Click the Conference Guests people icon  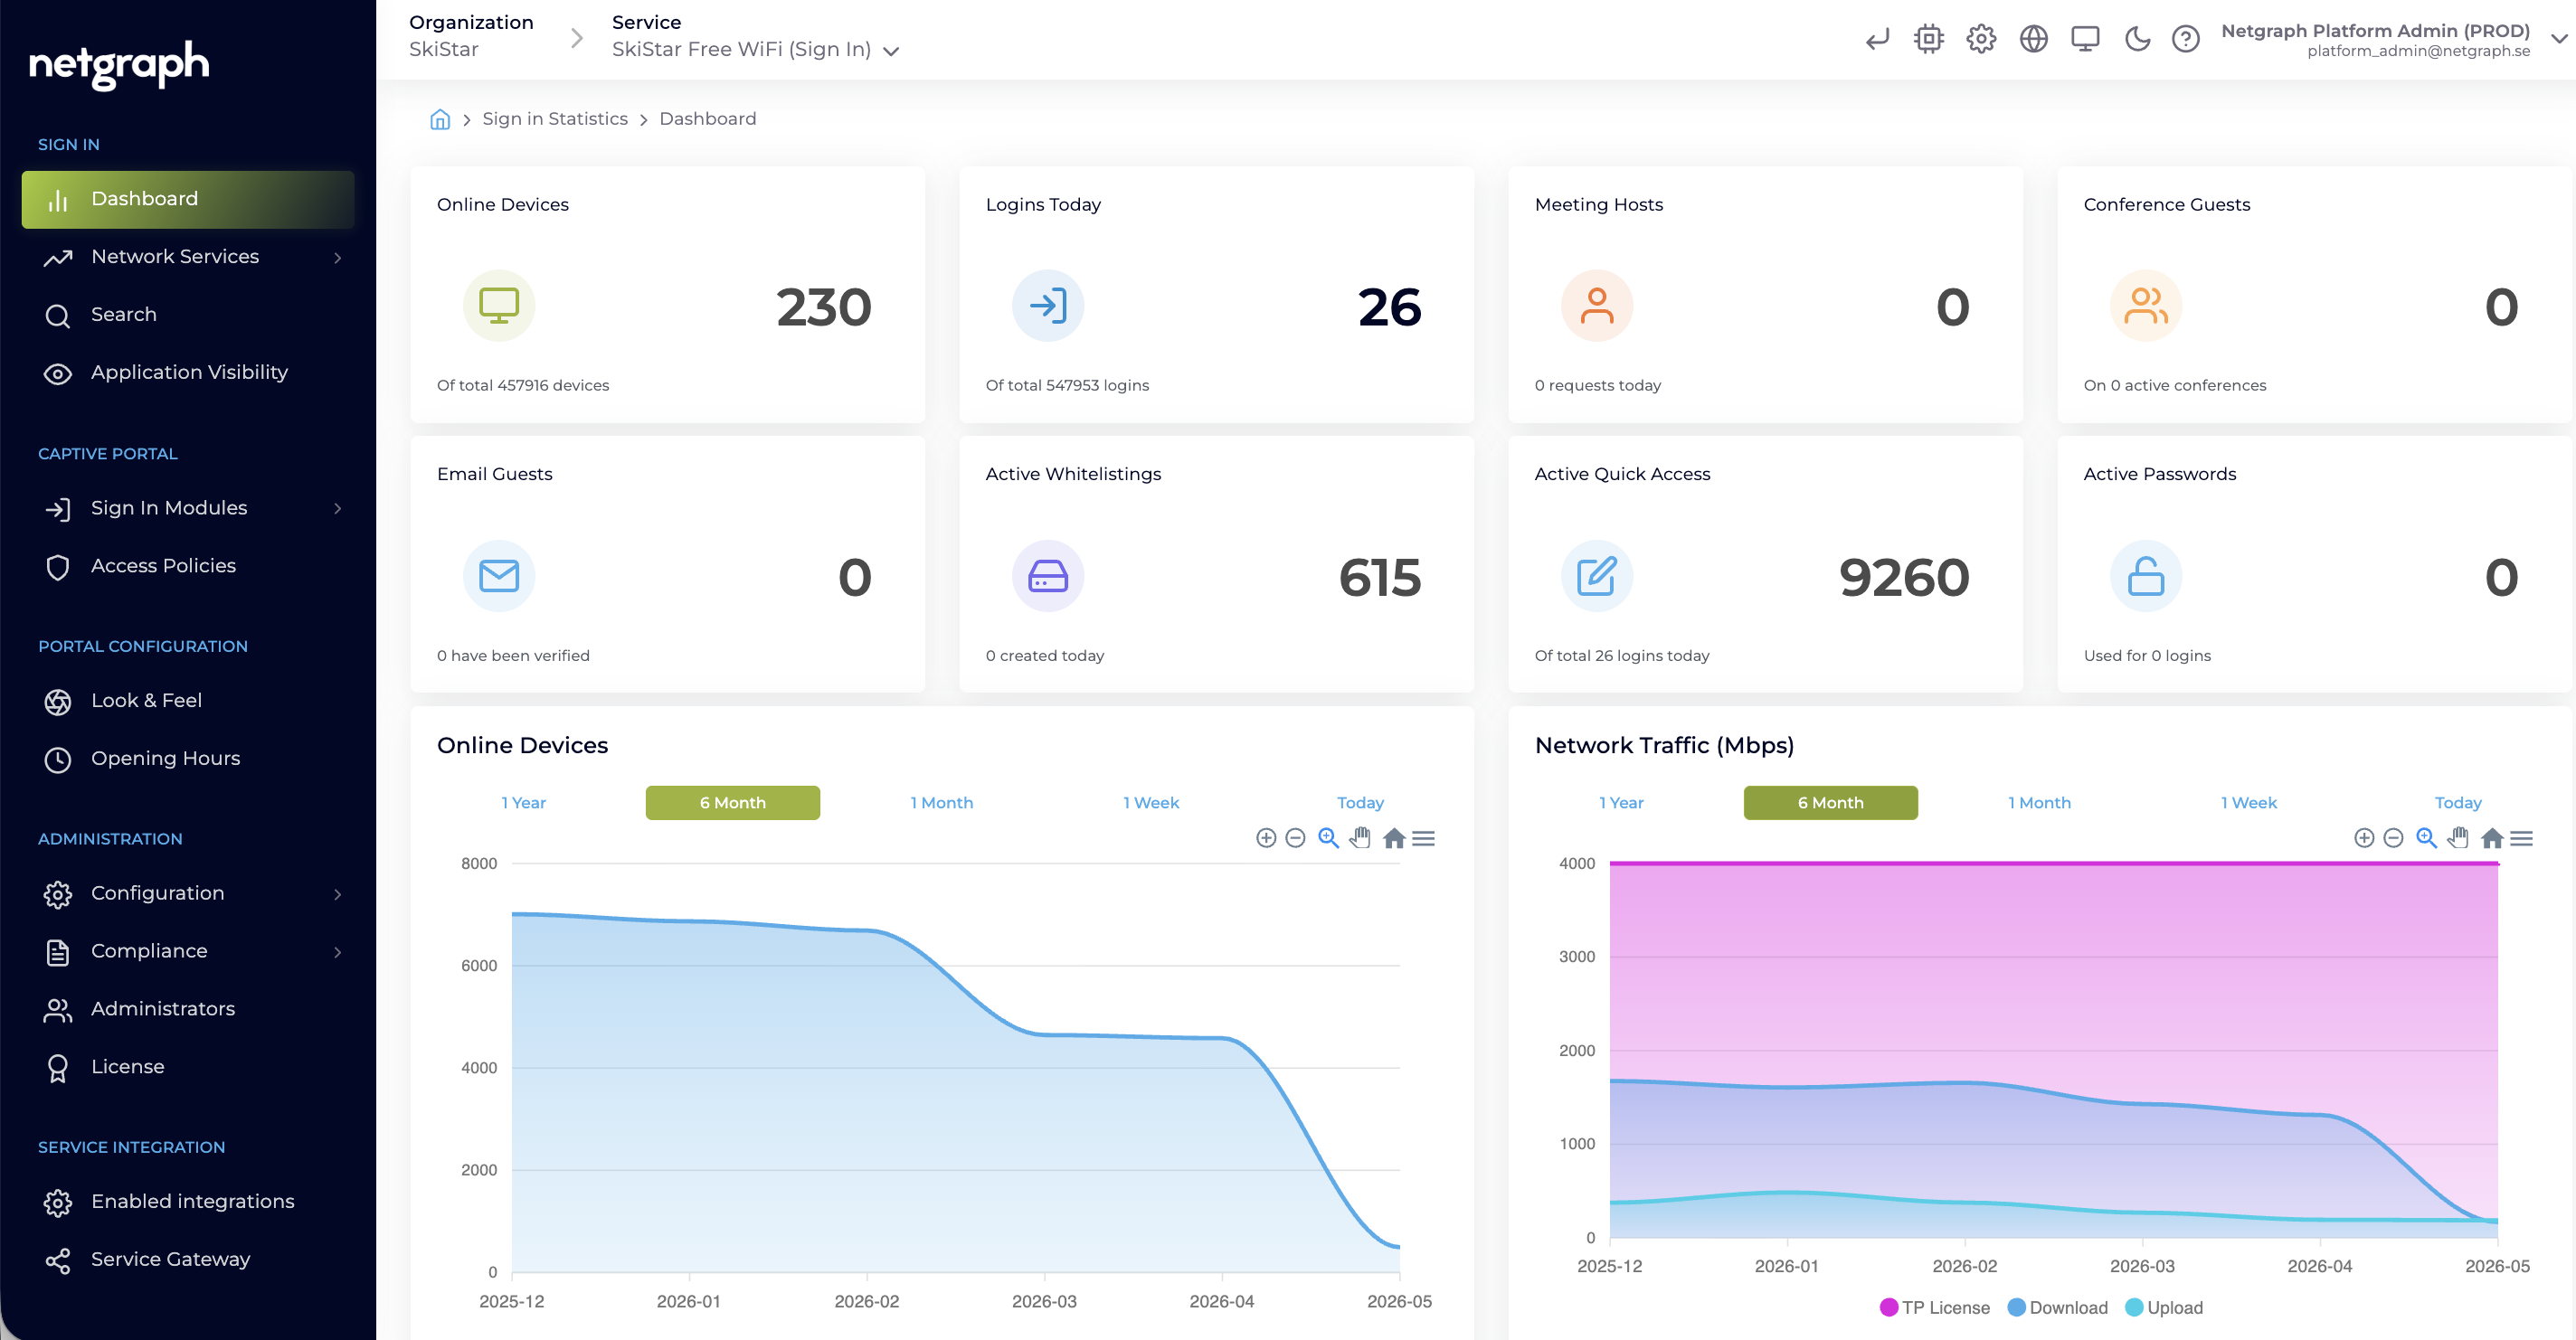(x=2146, y=306)
